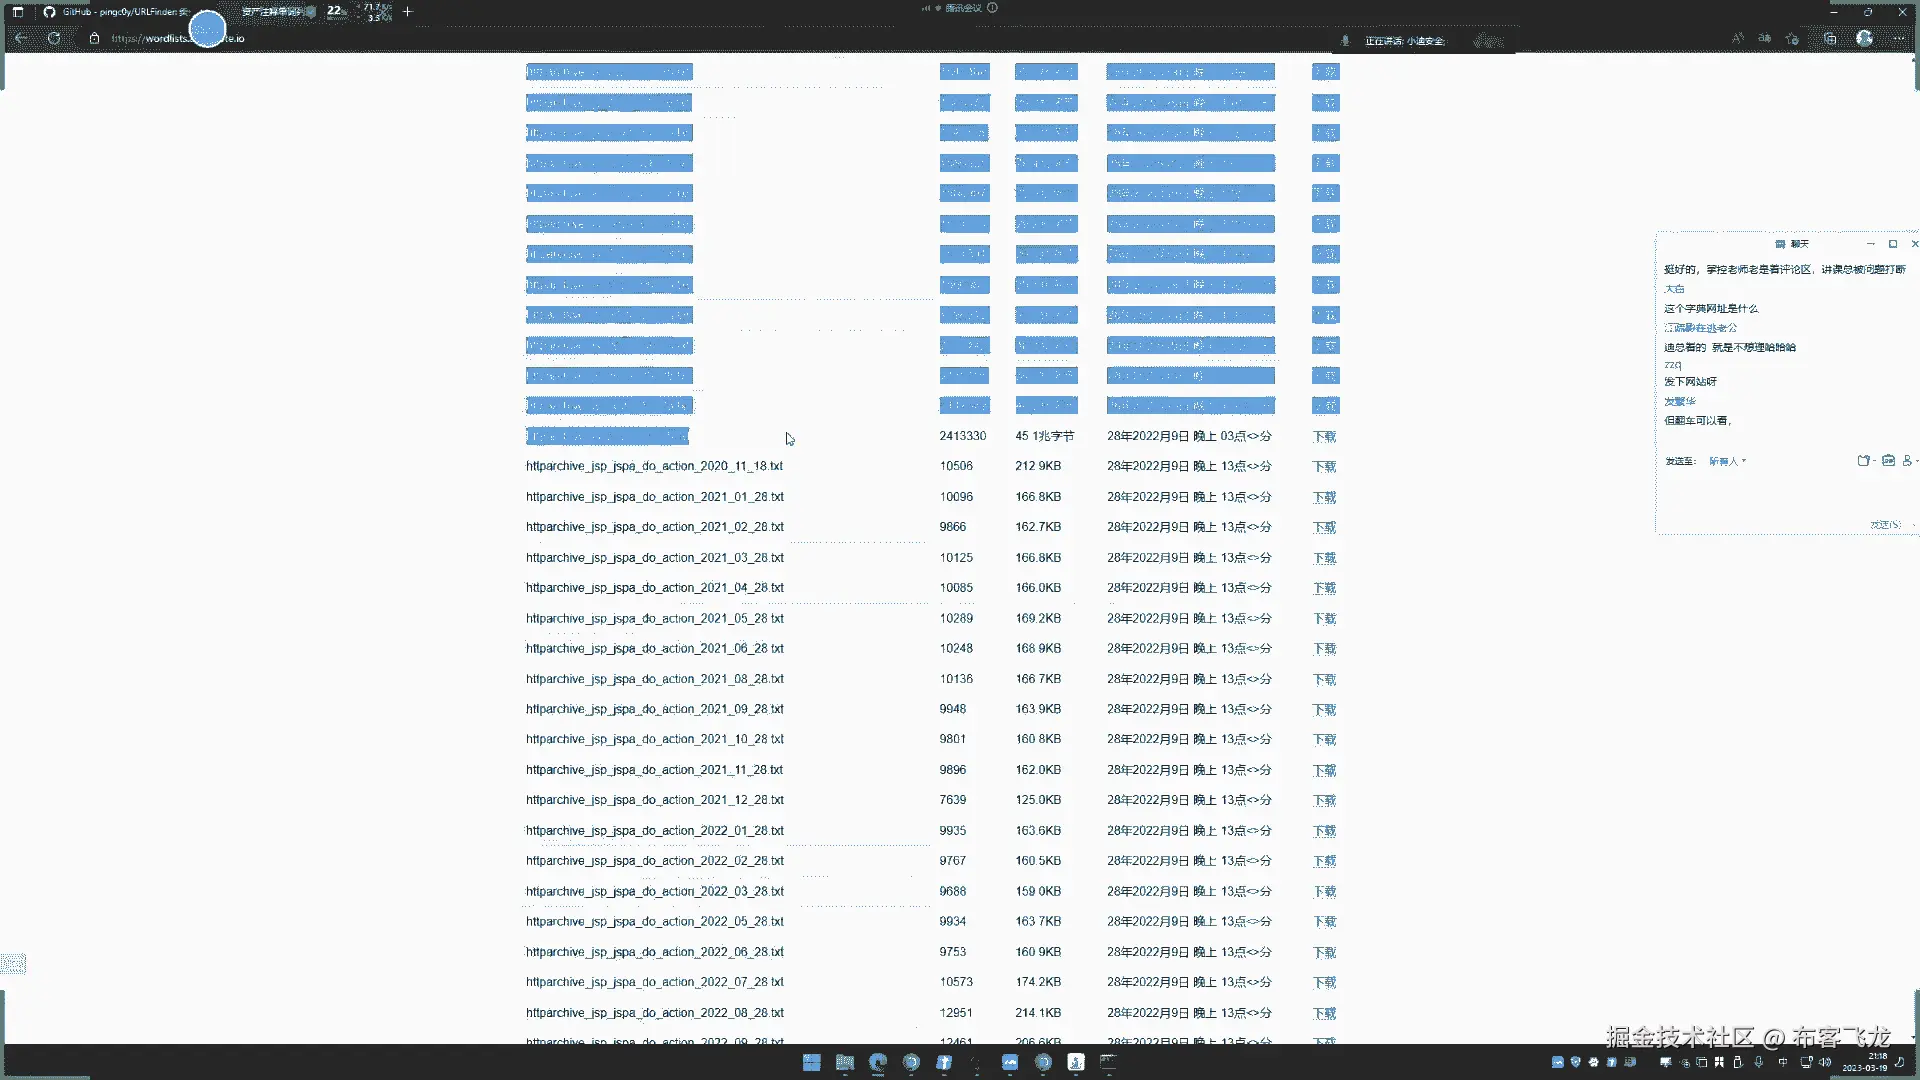This screenshot has width=1920, height=1080.
Task: Open the chat recipient dropdown
Action: 1727,461
